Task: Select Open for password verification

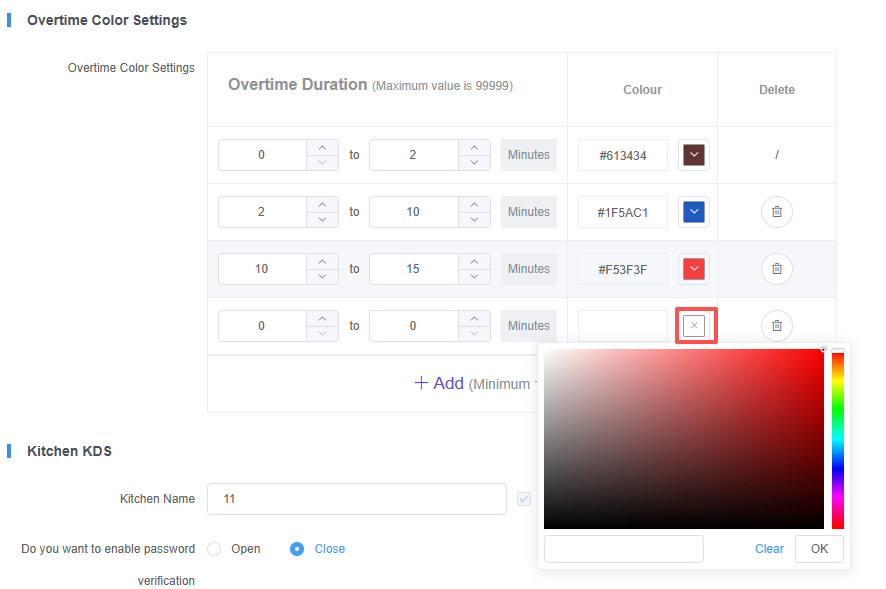Action: pyautogui.click(x=214, y=549)
